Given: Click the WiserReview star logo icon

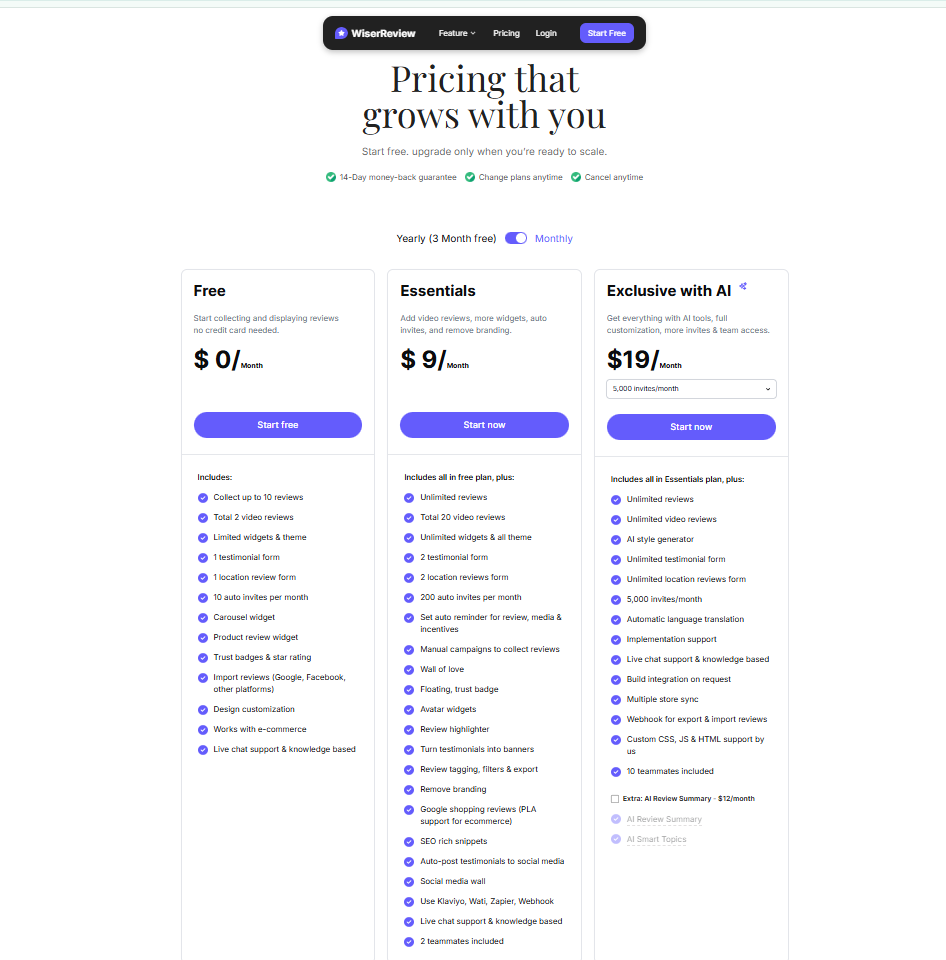Looking at the screenshot, I should pos(340,33).
